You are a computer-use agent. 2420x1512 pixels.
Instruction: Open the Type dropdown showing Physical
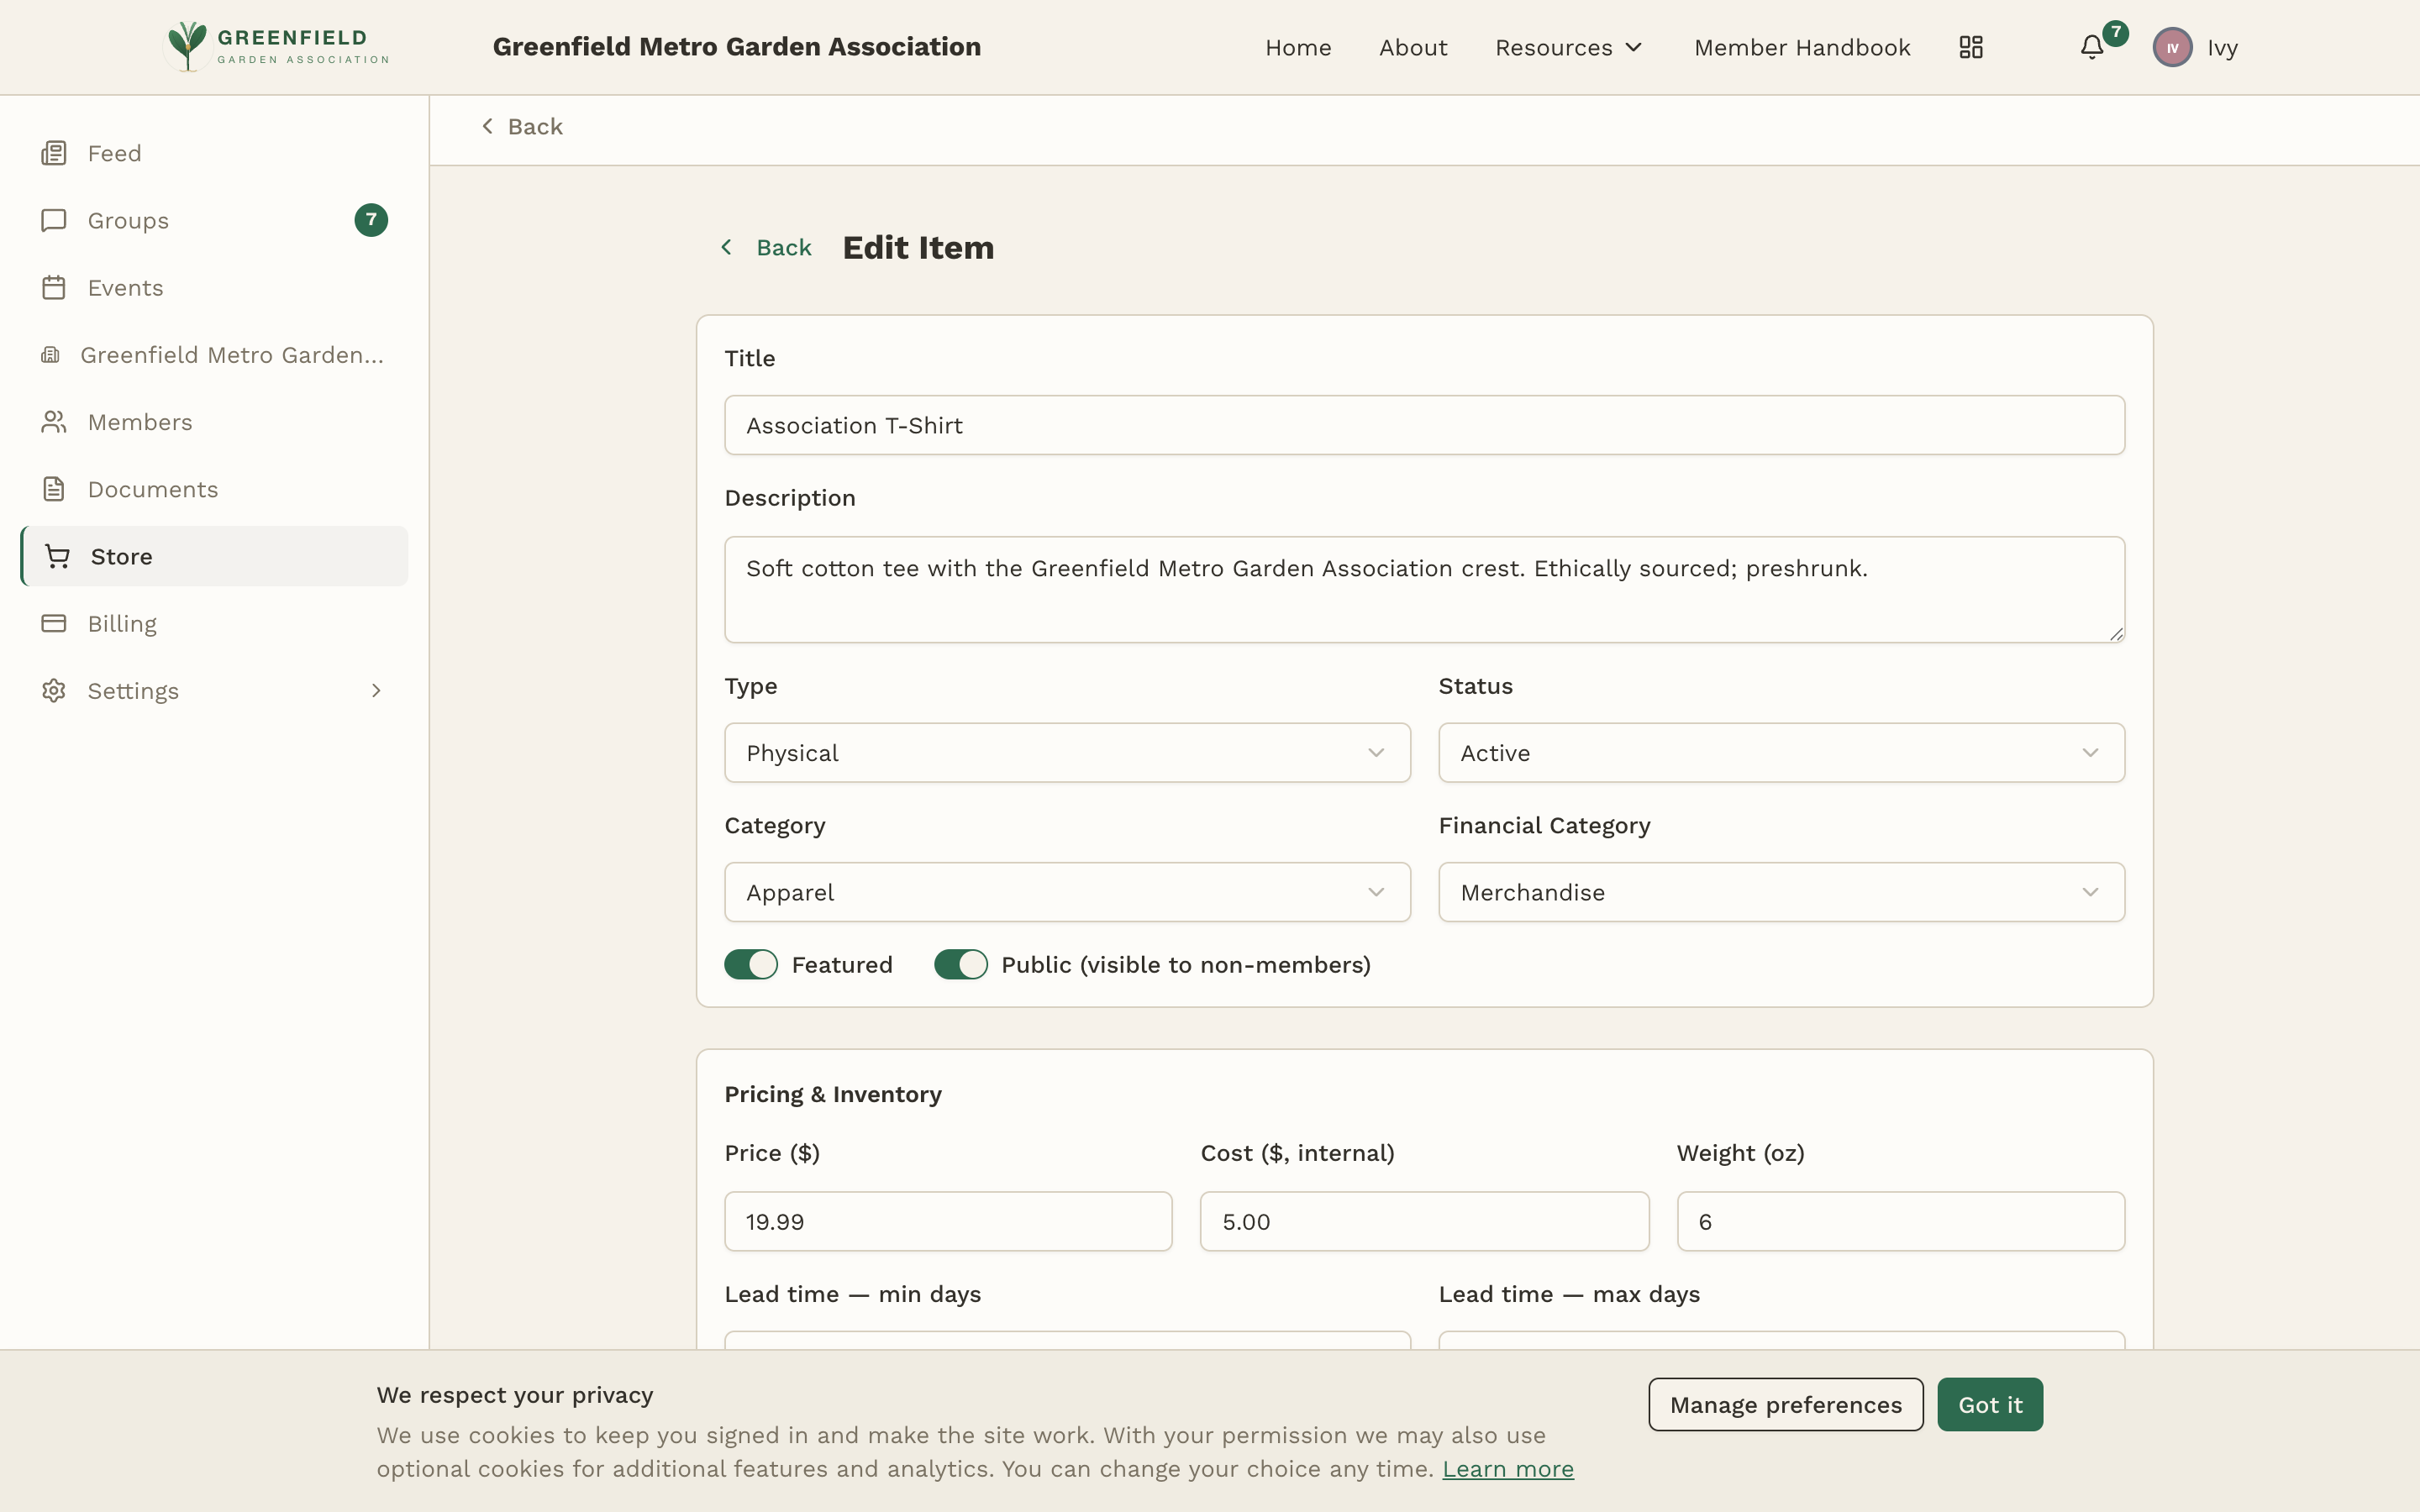[x=1067, y=752]
